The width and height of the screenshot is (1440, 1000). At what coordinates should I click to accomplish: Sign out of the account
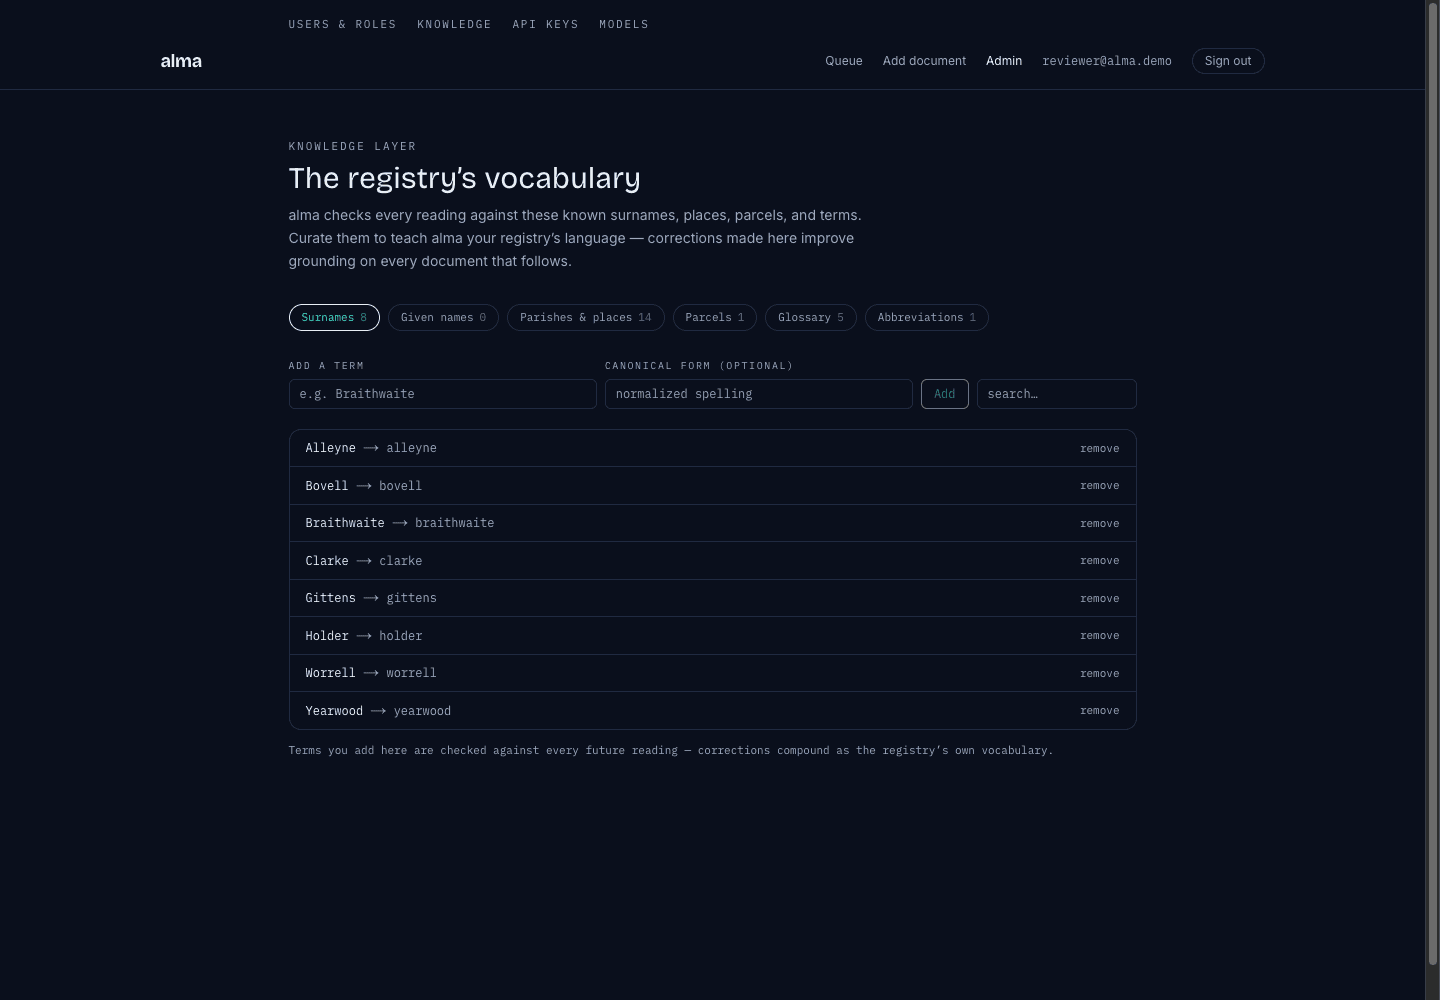point(1228,61)
